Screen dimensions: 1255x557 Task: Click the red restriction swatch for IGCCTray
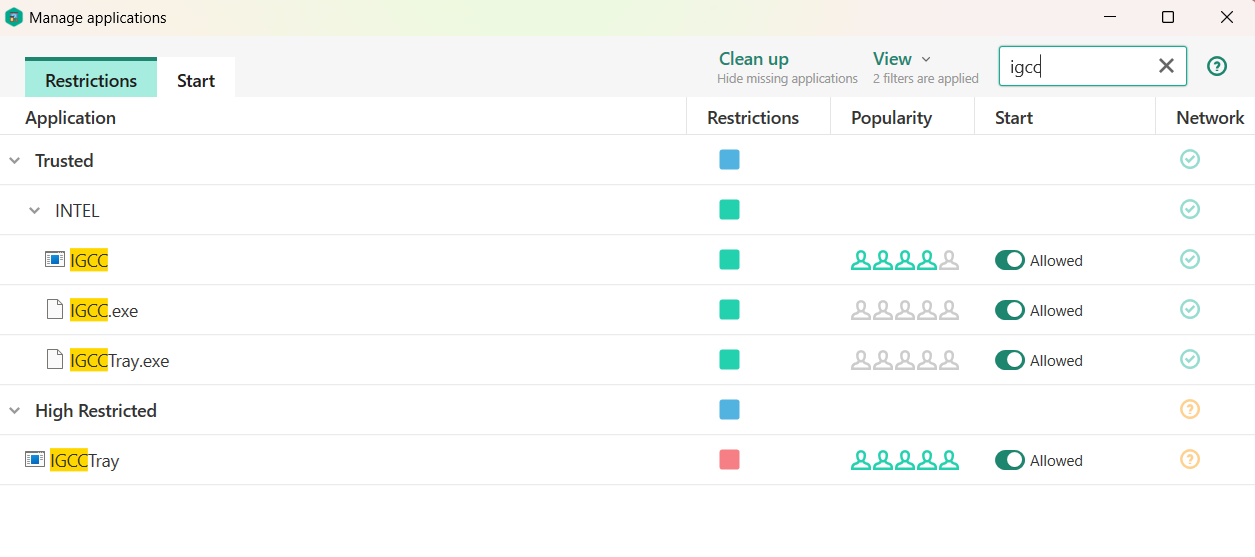[729, 460]
